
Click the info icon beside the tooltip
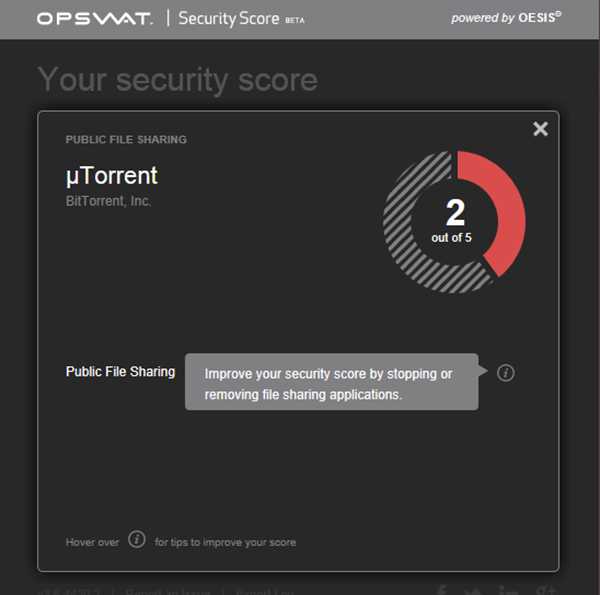coord(506,373)
